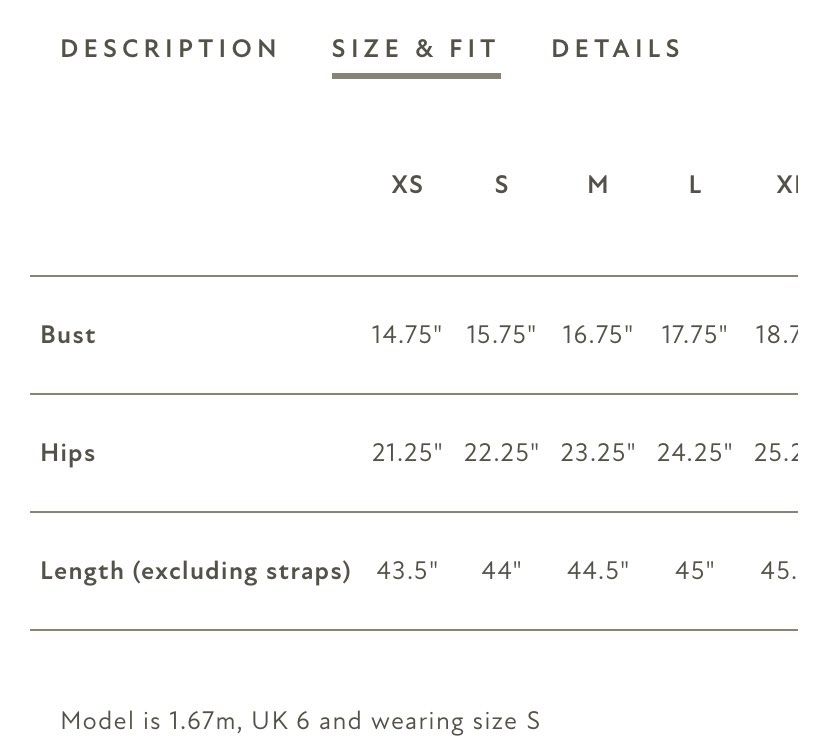This screenshot has width=828, height=755.
Task: Click the partially visible XL column header
Action: (x=787, y=185)
